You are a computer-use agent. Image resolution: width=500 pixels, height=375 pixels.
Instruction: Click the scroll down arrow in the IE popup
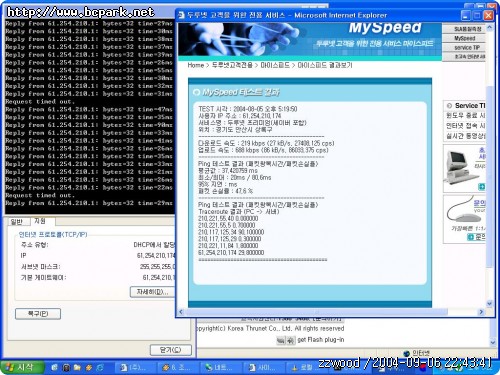pyautogui.click(x=490, y=304)
